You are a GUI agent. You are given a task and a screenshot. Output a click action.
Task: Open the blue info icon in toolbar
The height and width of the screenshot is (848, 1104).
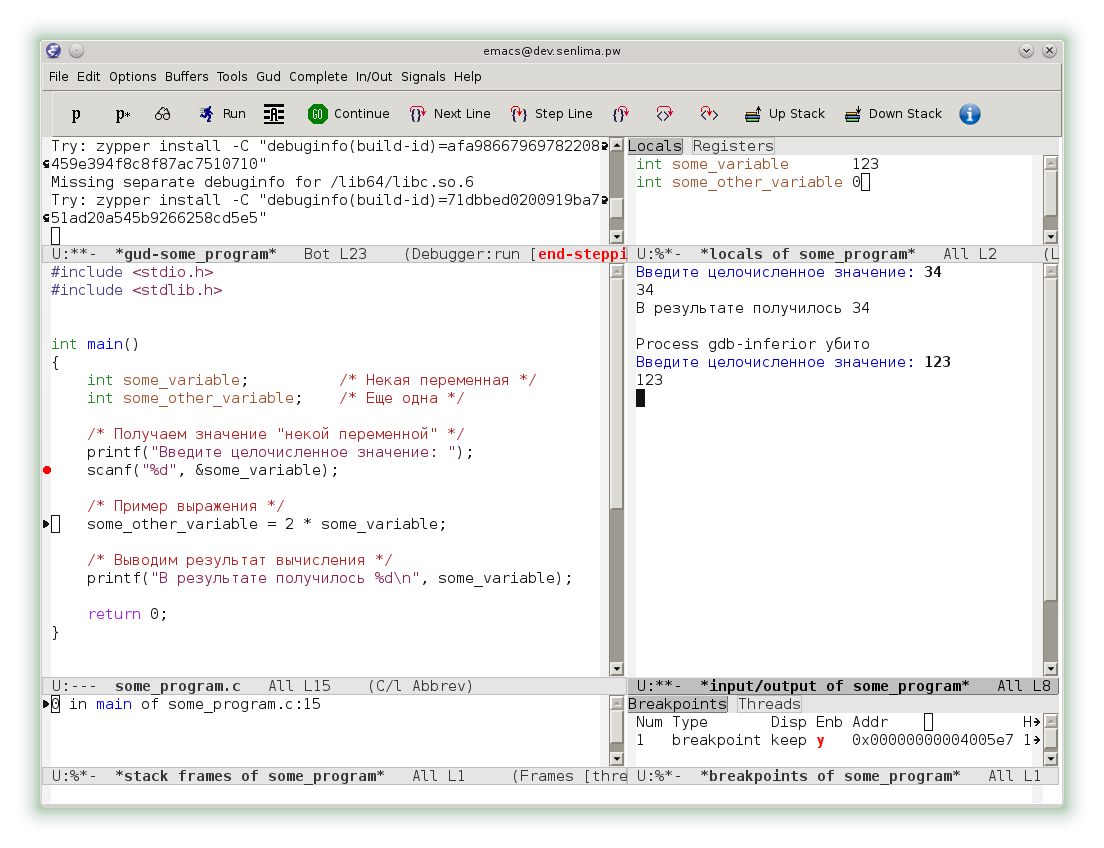[969, 114]
